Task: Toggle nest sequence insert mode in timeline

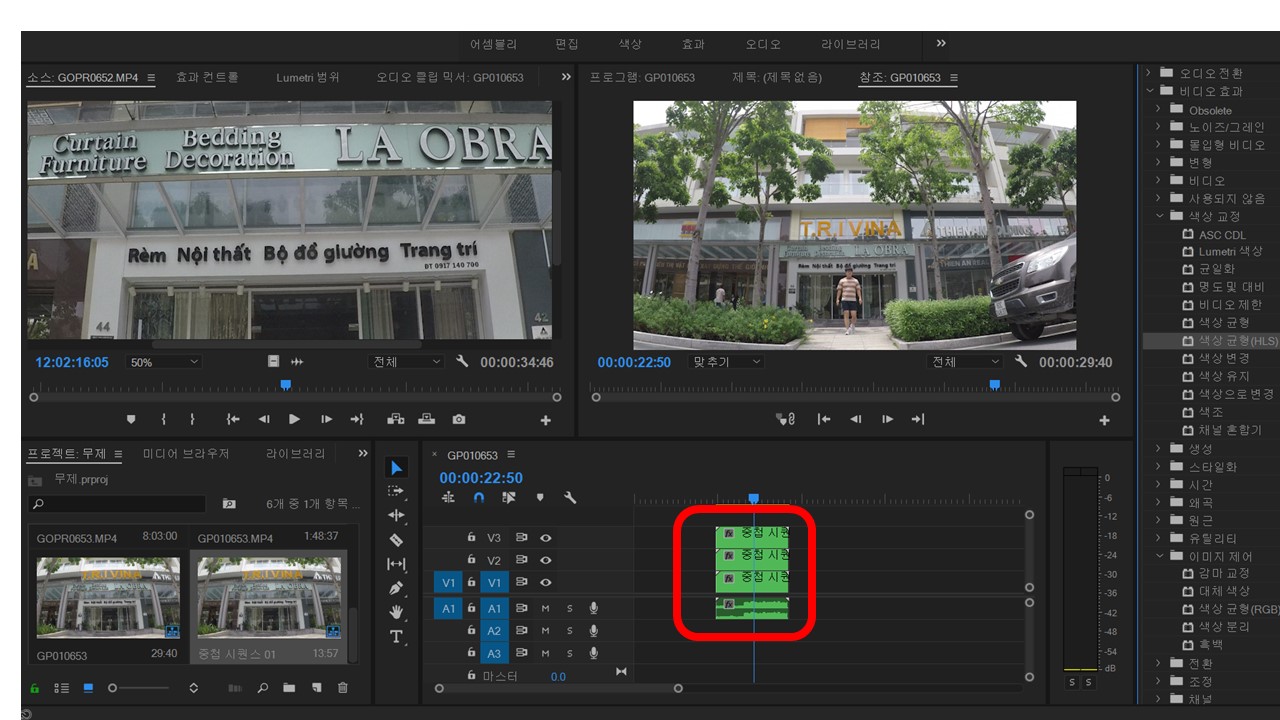Action: [448, 497]
